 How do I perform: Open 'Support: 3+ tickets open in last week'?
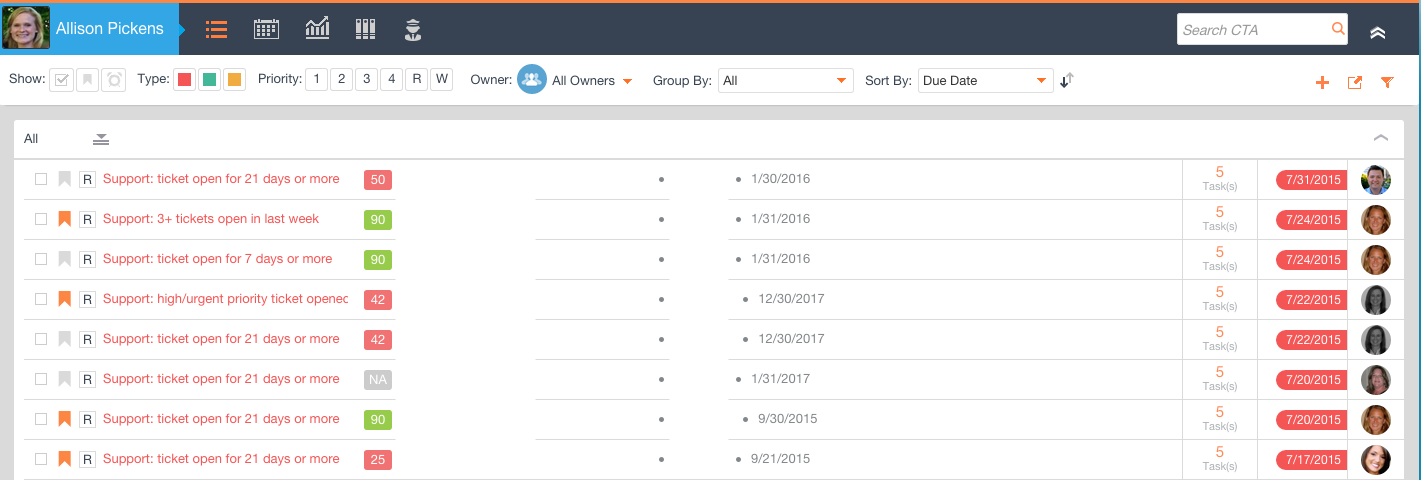(x=211, y=219)
